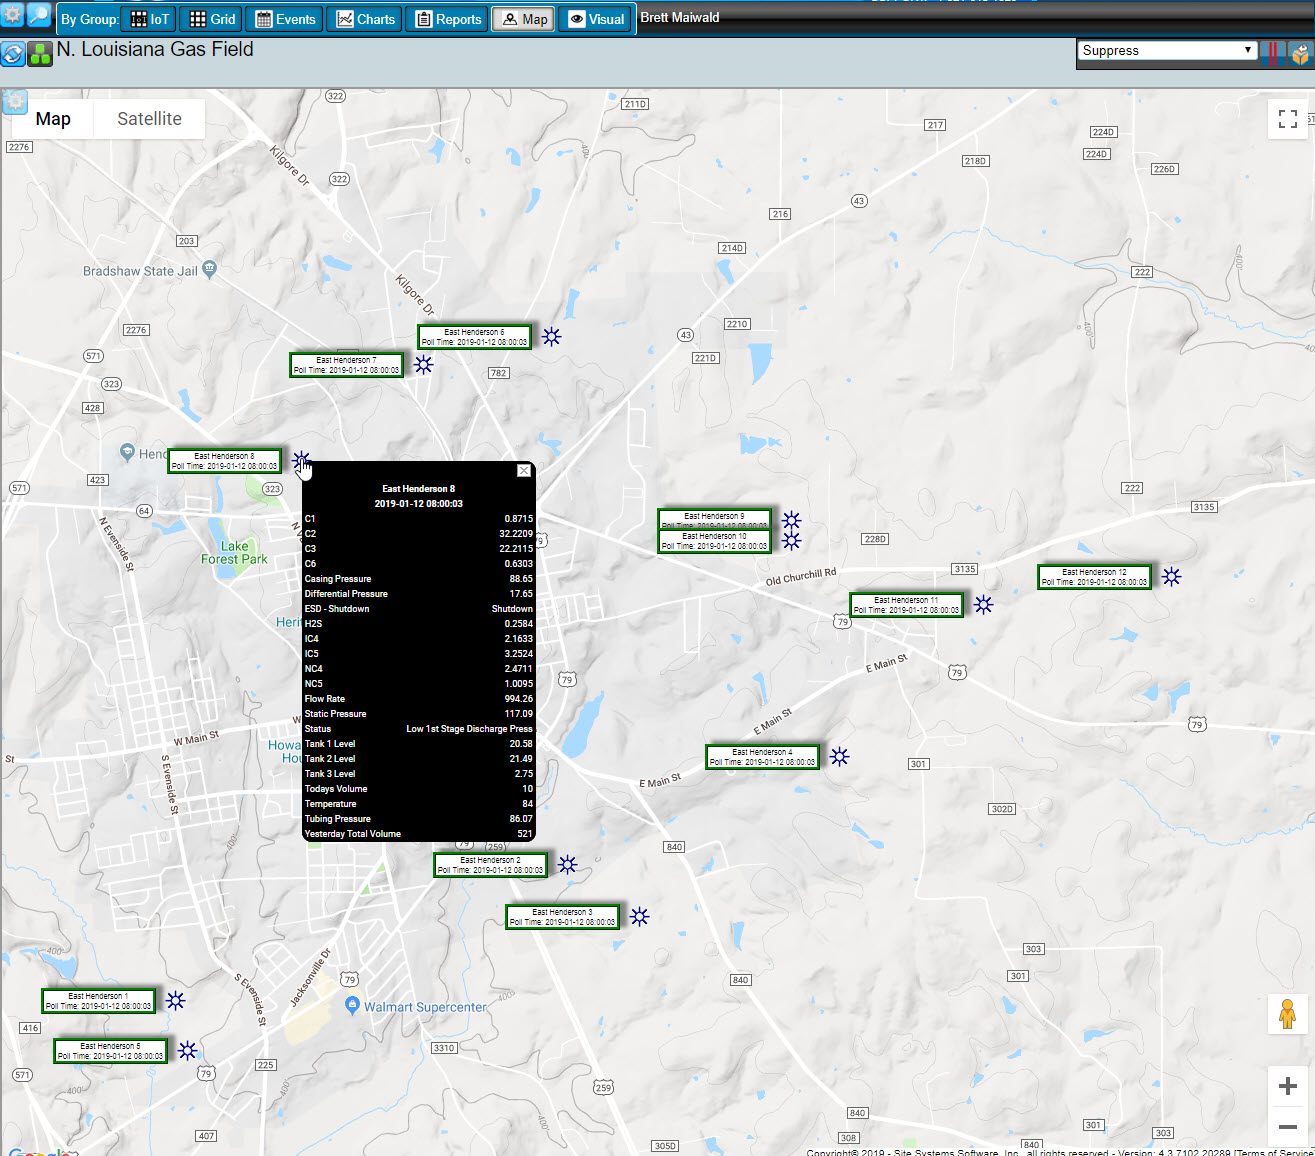Click the East Henderson 10 sun marker
The height and width of the screenshot is (1156, 1315).
coord(792,541)
